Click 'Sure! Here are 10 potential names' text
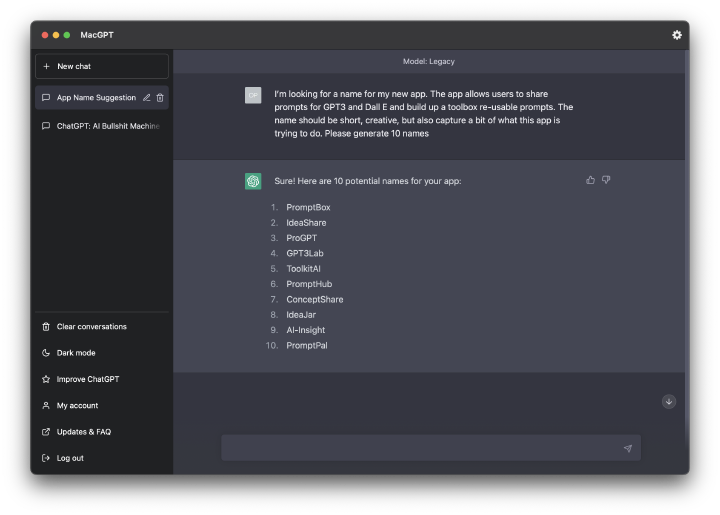 coord(368,181)
